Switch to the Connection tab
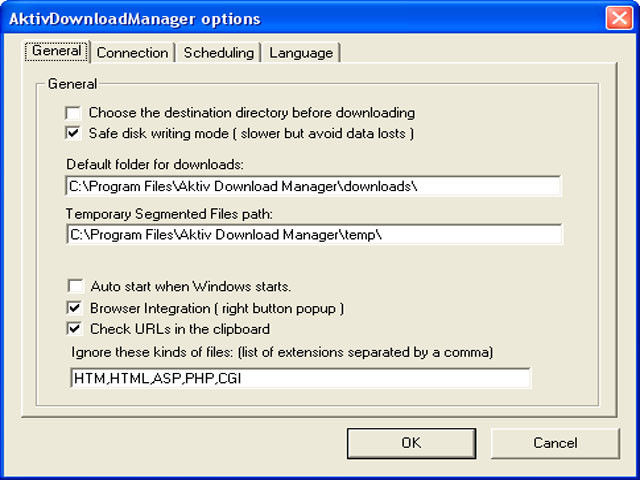The image size is (640, 480). [x=133, y=53]
